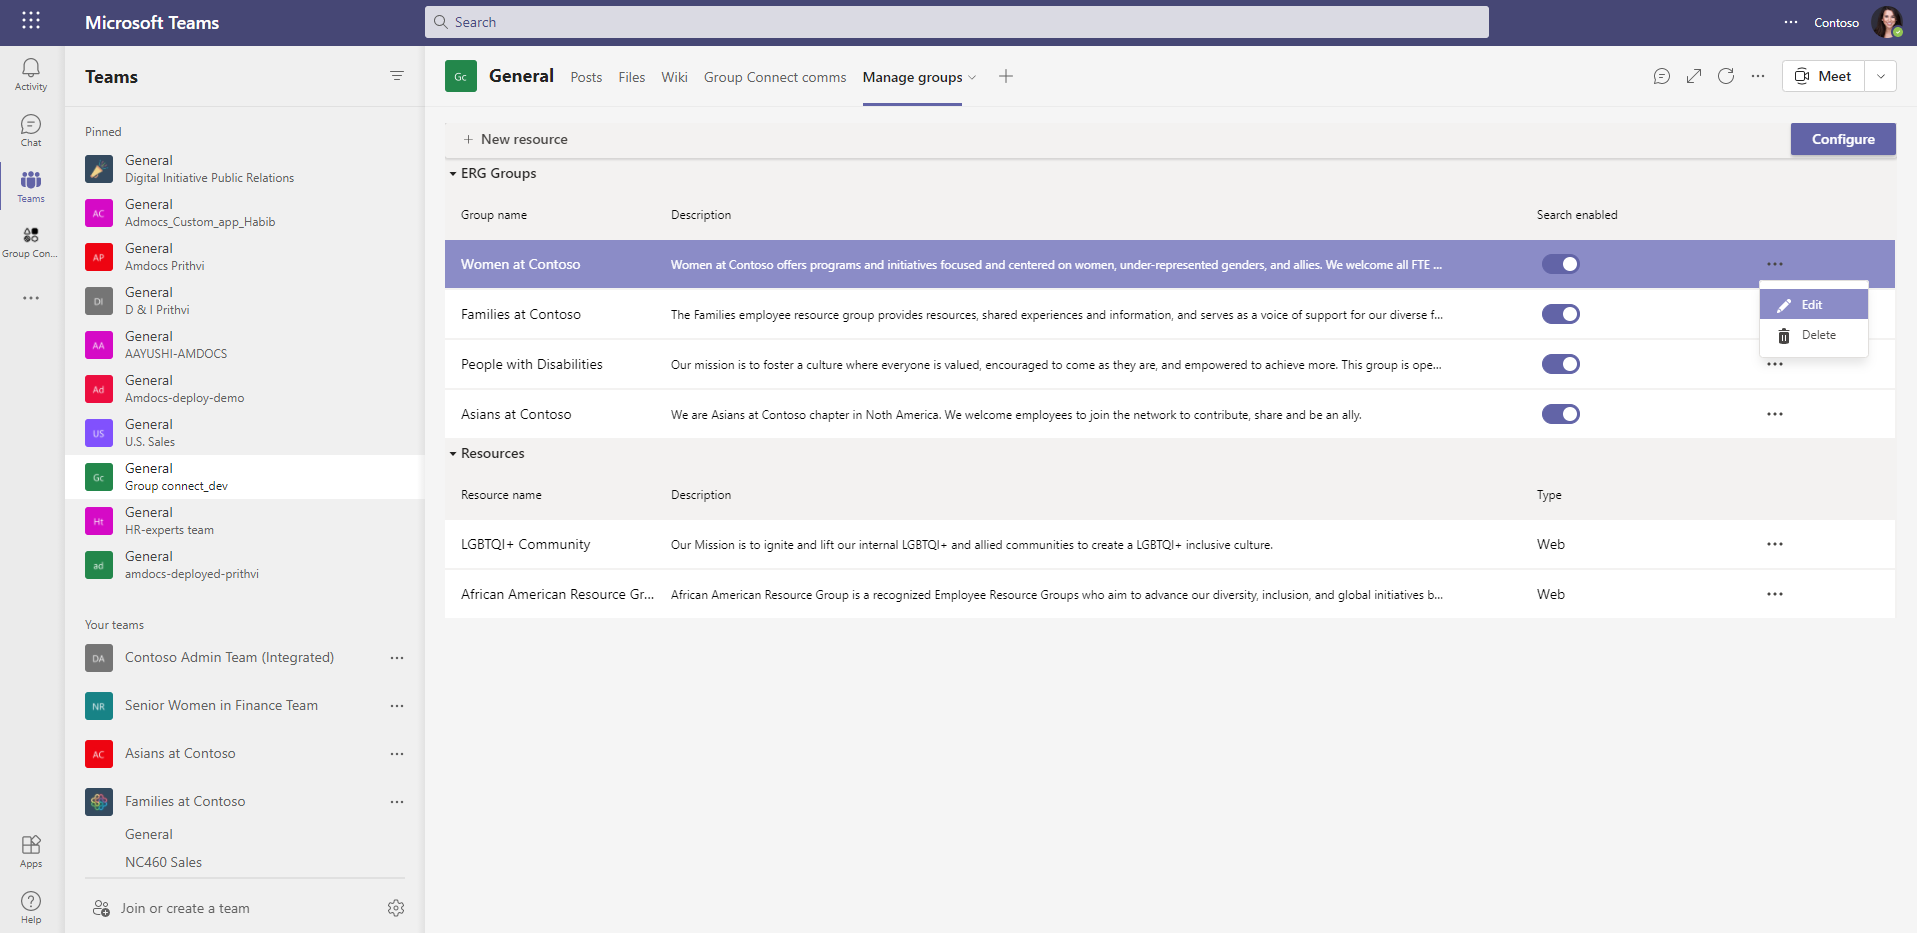Open the Activity bell icon
Screen dimensions: 1923x933
[31, 74]
